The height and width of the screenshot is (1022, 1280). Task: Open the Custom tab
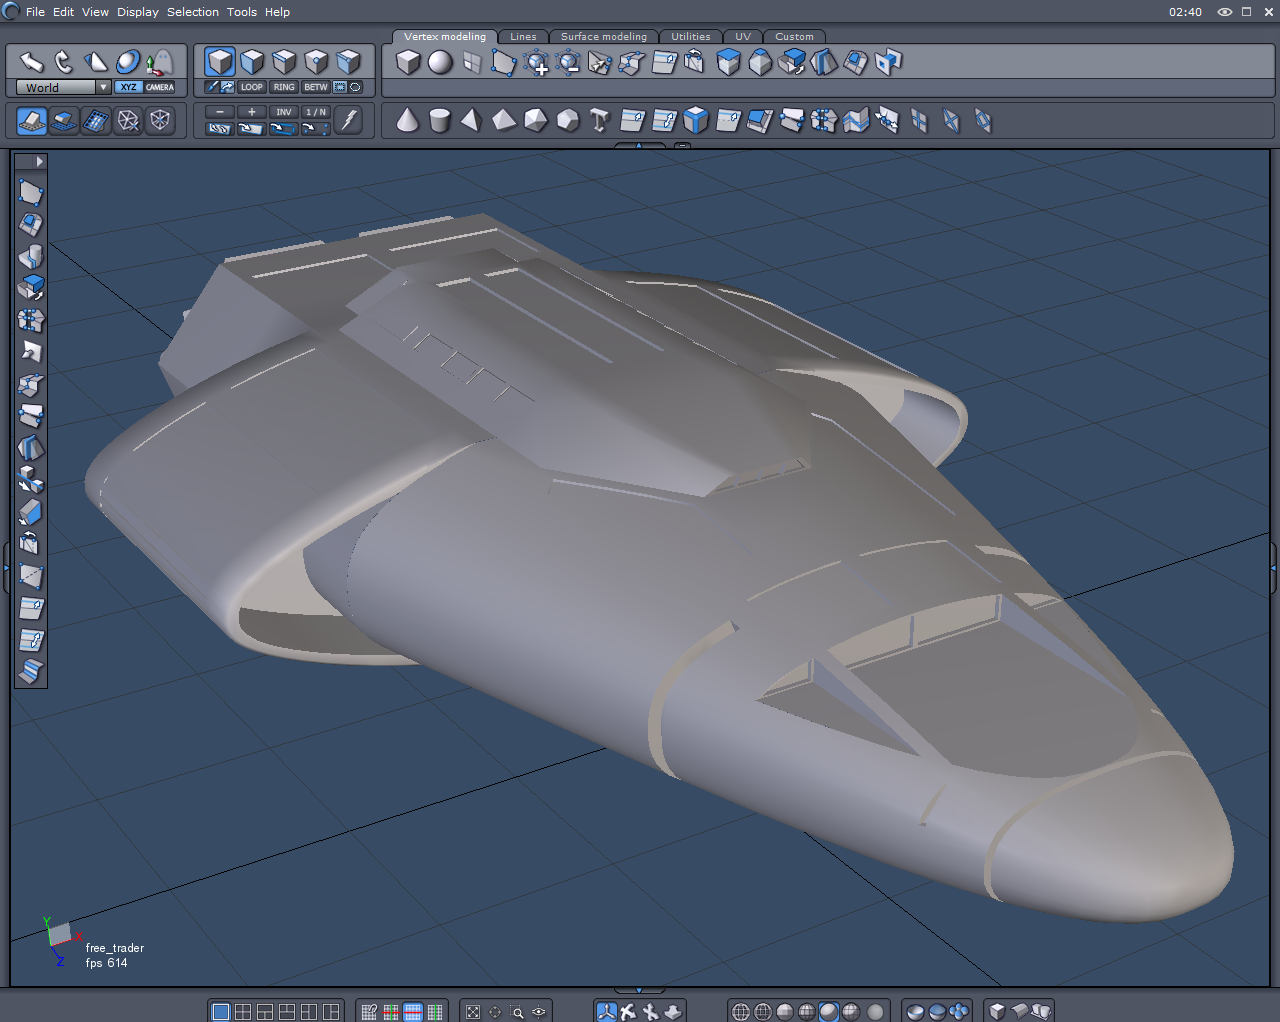tap(794, 37)
